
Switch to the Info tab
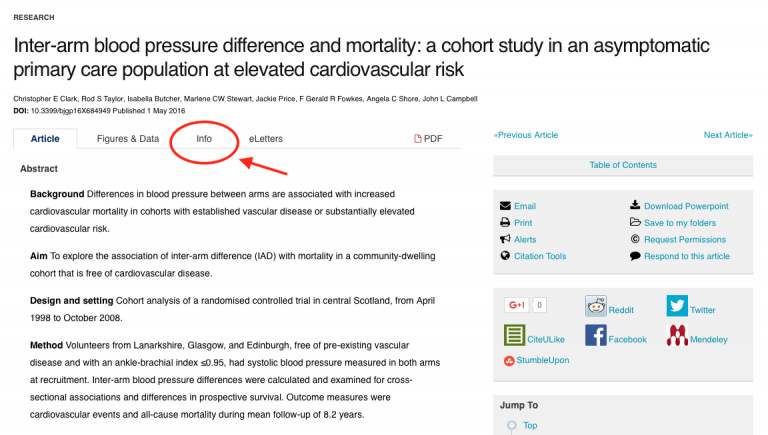(x=204, y=139)
